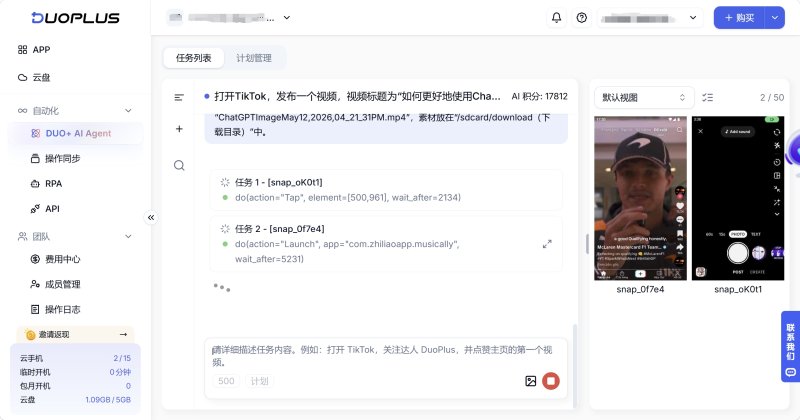800x420 pixels.
Task: Click the 计划 chip below input
Action: (259, 381)
